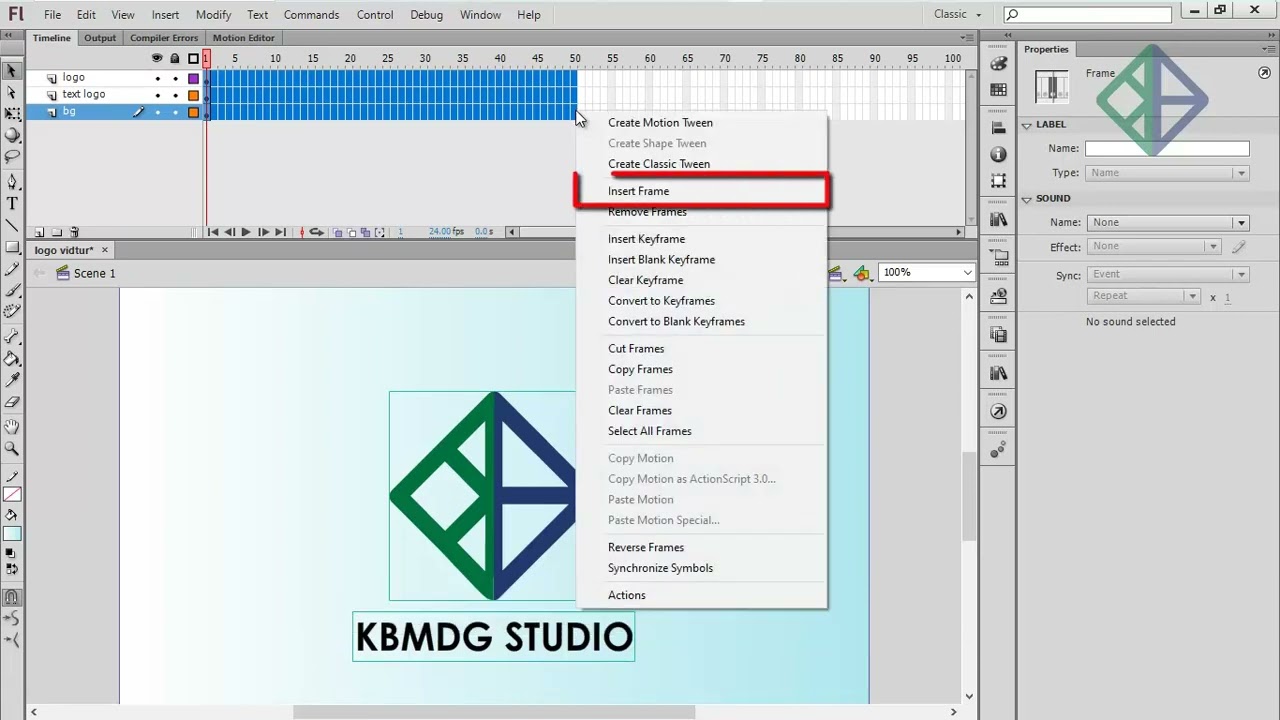Image resolution: width=1280 pixels, height=720 pixels.
Task: Open the Label Type dropdown
Action: tap(1167, 173)
